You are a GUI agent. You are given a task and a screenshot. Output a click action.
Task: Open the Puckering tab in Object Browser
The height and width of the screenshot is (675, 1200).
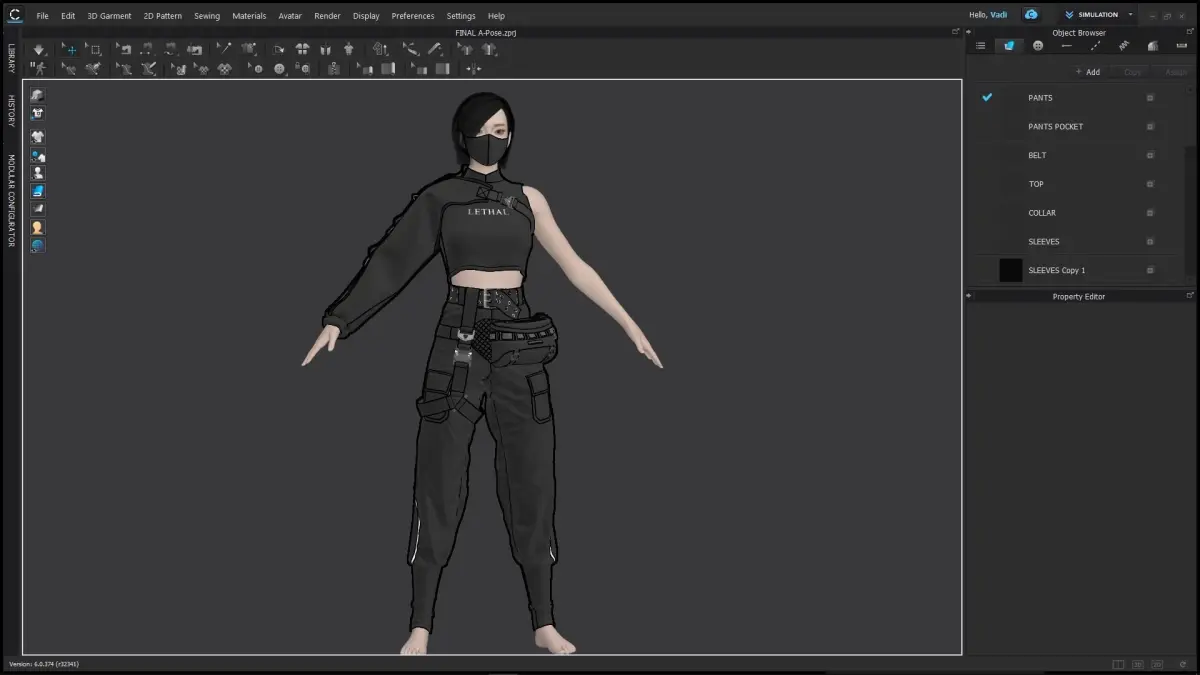(x=1124, y=46)
